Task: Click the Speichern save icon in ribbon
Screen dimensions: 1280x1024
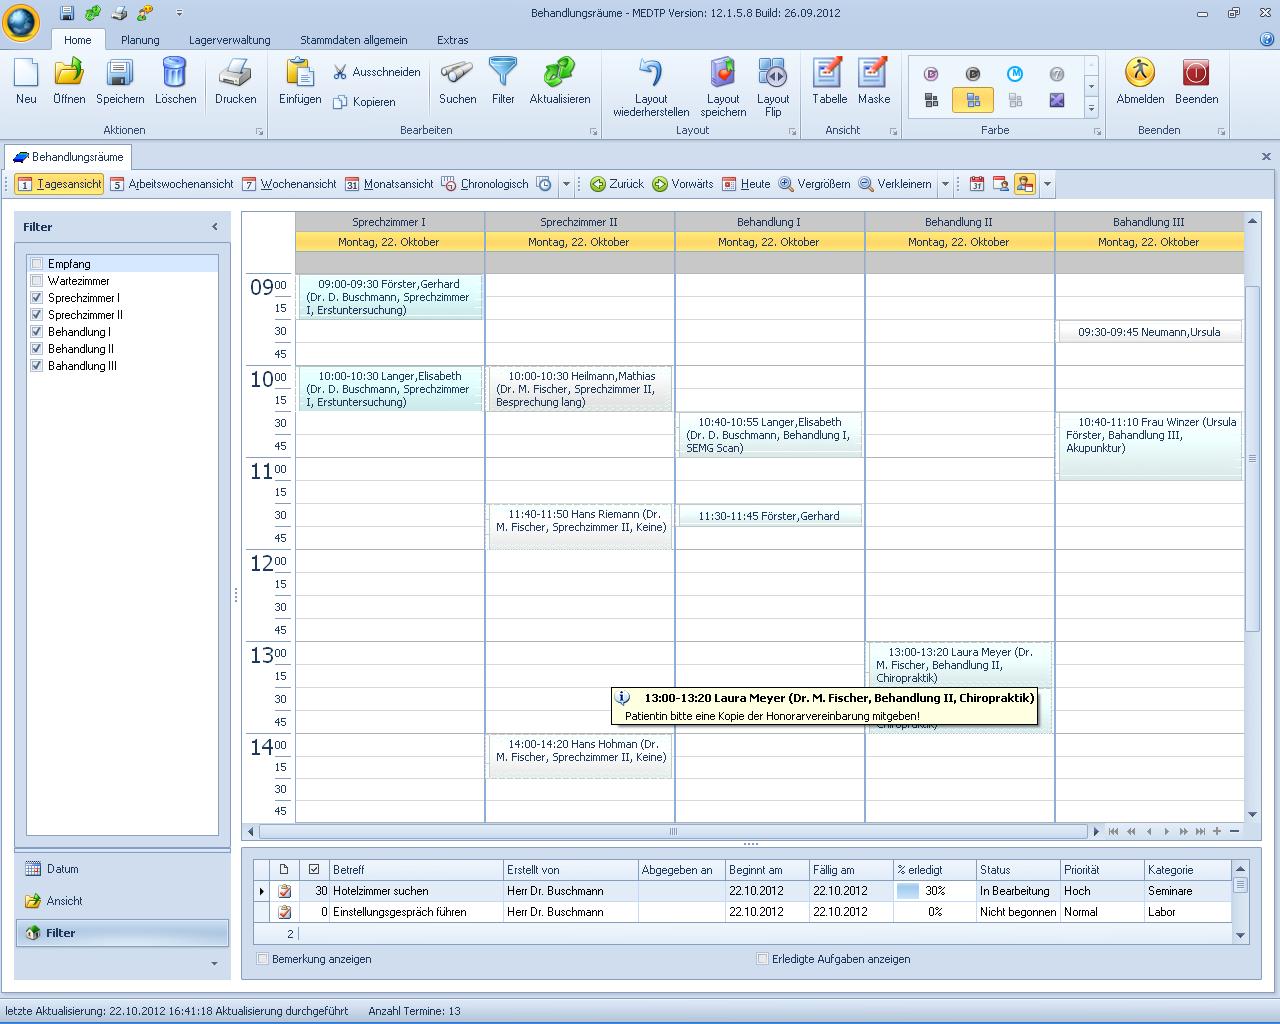Action: click(120, 74)
